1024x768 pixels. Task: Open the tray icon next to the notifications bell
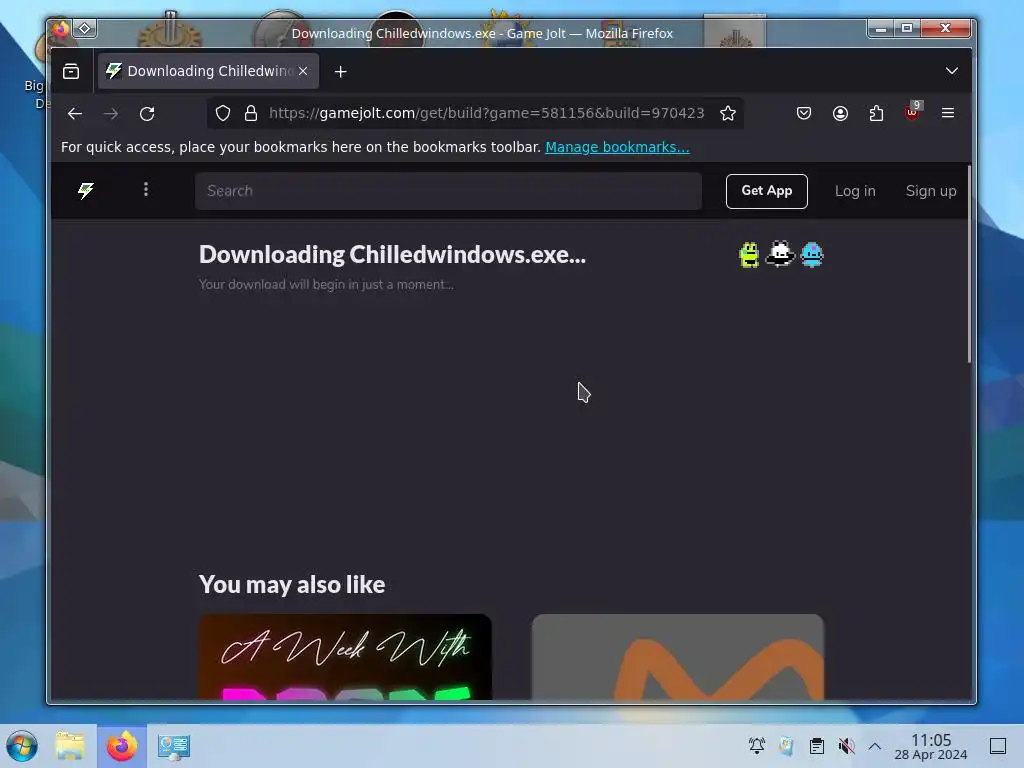pos(787,746)
